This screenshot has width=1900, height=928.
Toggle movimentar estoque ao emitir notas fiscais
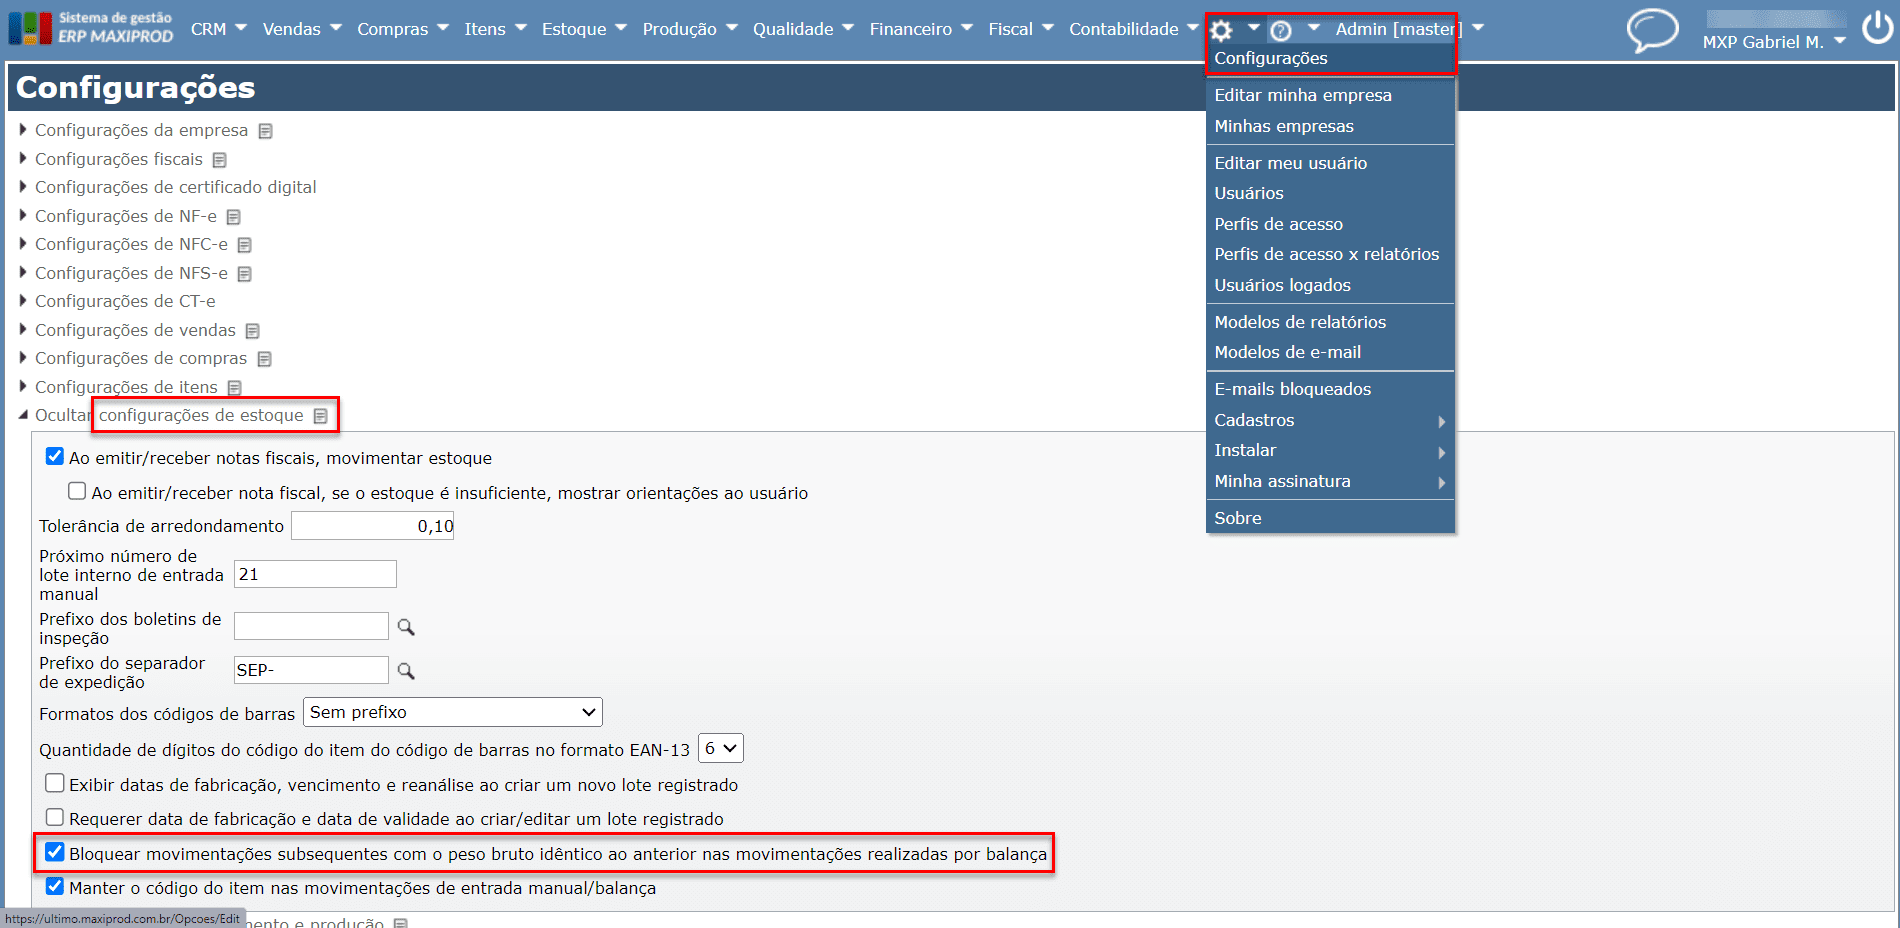[x=55, y=457]
